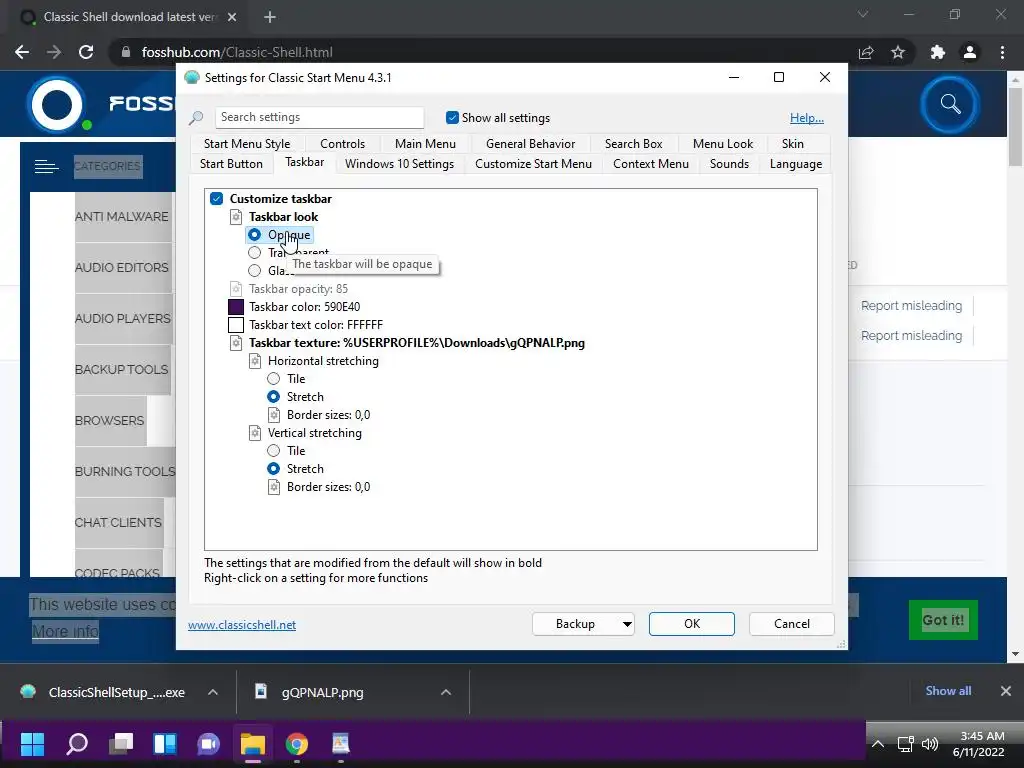Open the Start Button tab
This screenshot has height=768, width=1024.
click(x=231, y=164)
